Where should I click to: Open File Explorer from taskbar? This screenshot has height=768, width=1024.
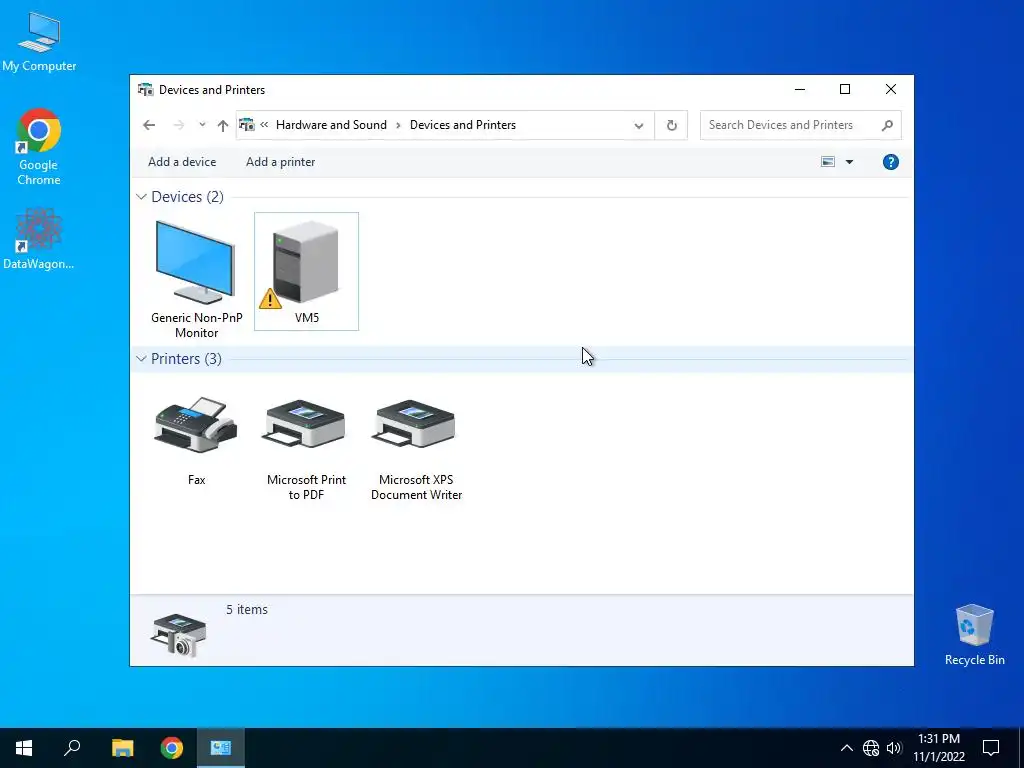(x=122, y=748)
